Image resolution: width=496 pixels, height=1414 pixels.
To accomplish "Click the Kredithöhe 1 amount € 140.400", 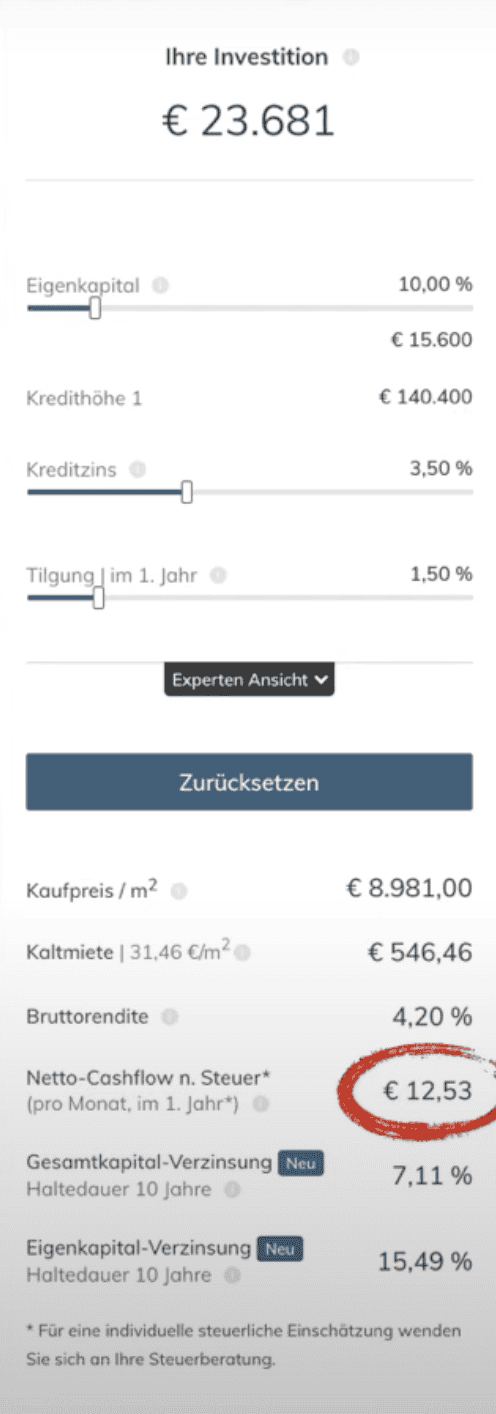I will click(x=426, y=397).
